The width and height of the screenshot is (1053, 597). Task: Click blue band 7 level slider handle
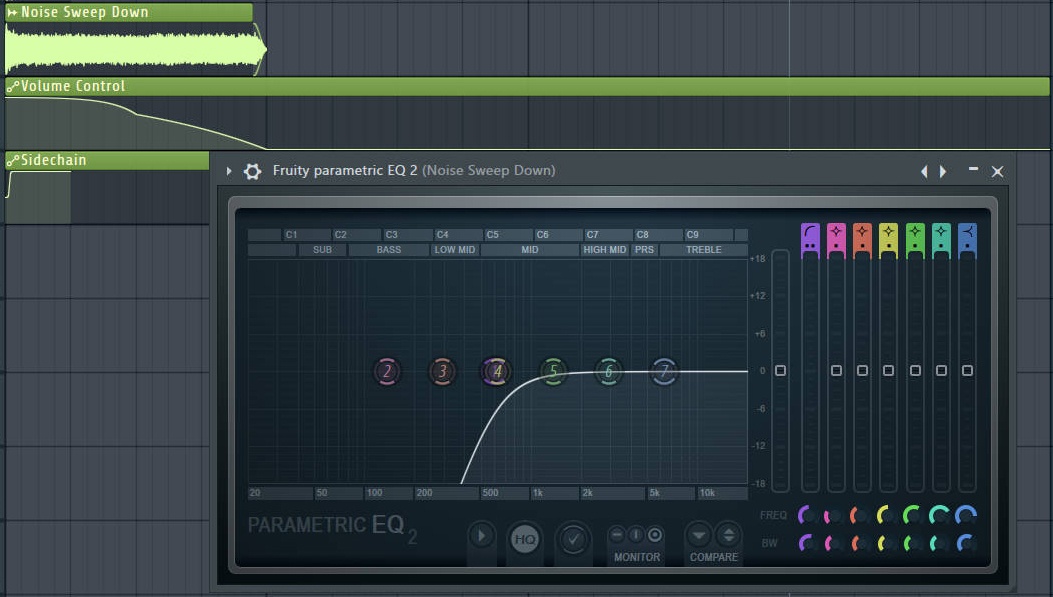pyautogui.click(x=967, y=371)
